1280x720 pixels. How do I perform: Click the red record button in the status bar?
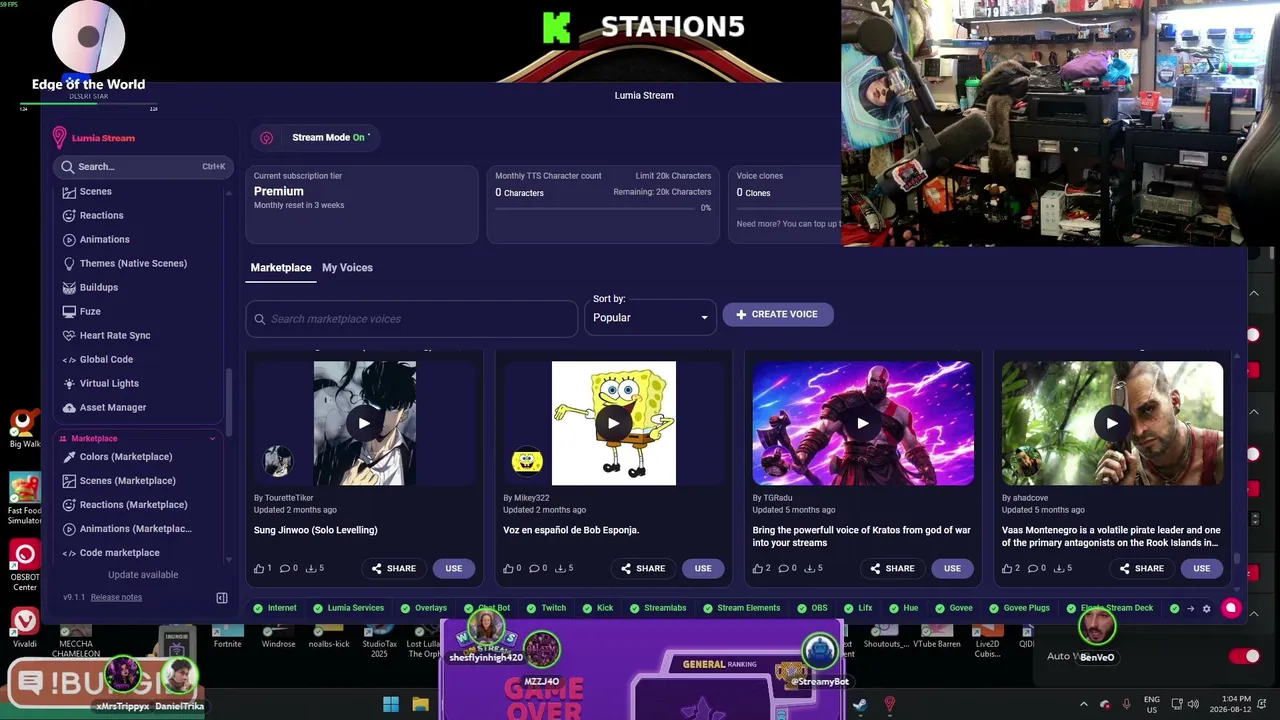1231,608
